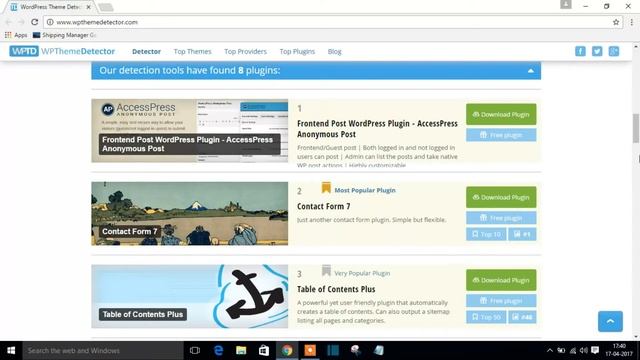Screen dimensions: 640x360
Task: Open Task View on the taskbar
Action: [195, 351]
